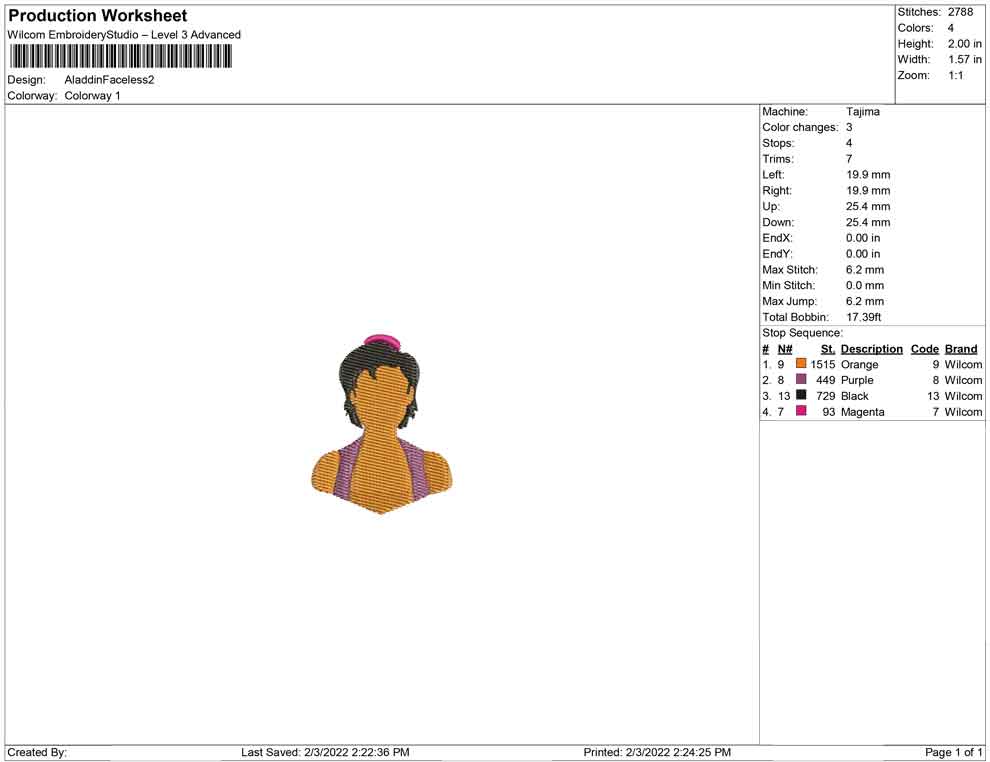Click the 'Purple' description in row 2

pyautogui.click(x=857, y=381)
